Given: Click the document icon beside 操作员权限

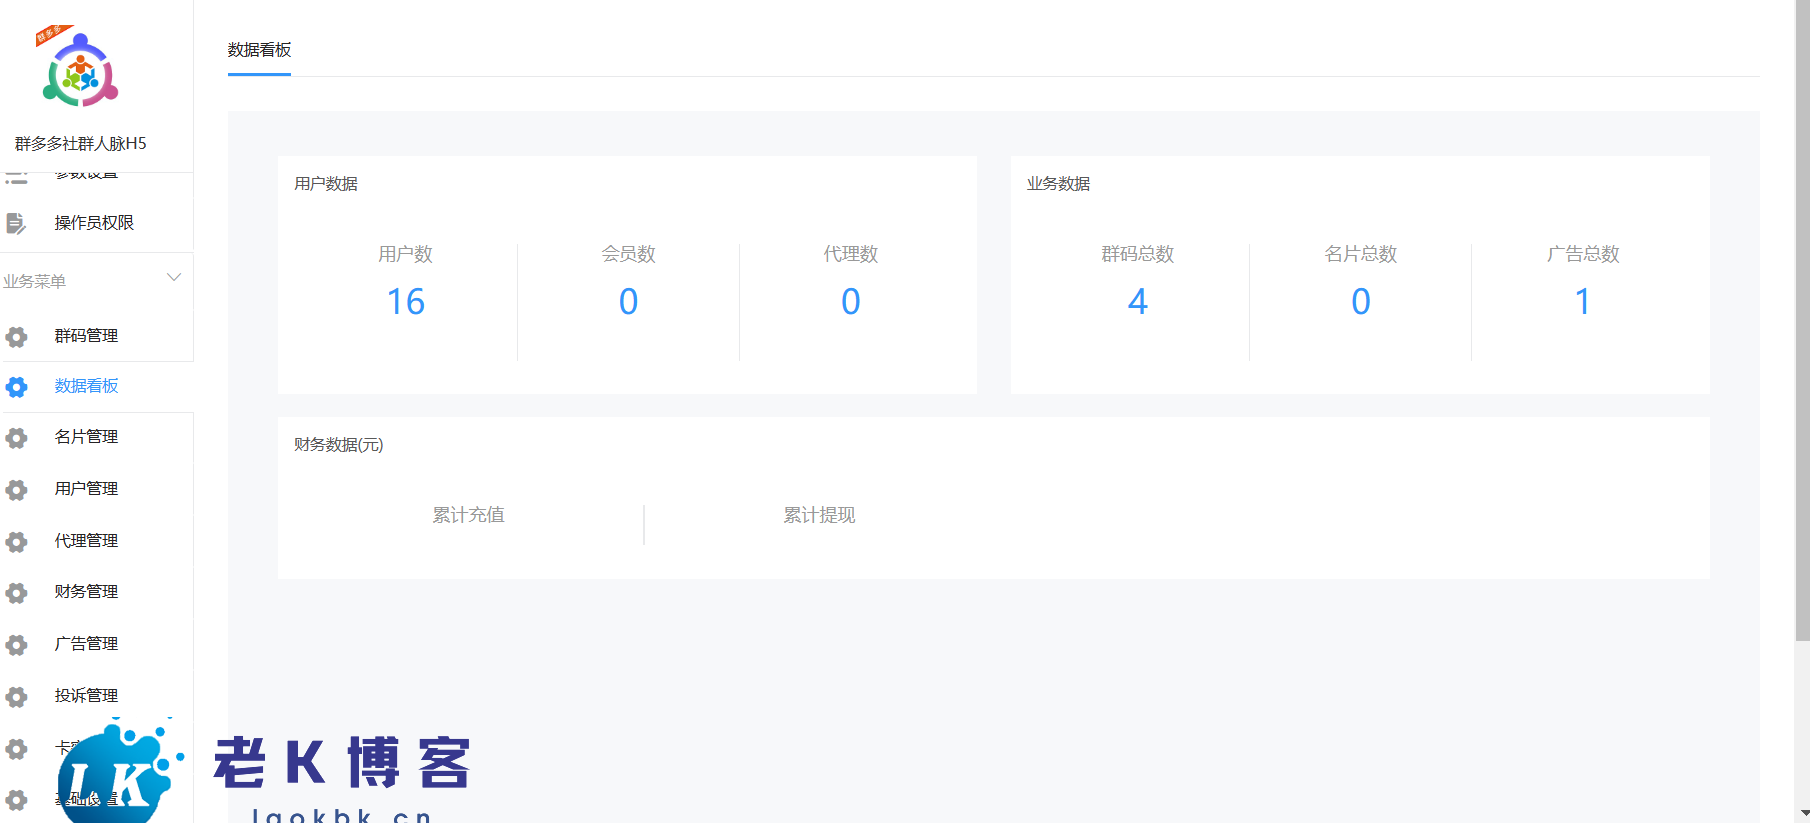Looking at the screenshot, I should 16,223.
